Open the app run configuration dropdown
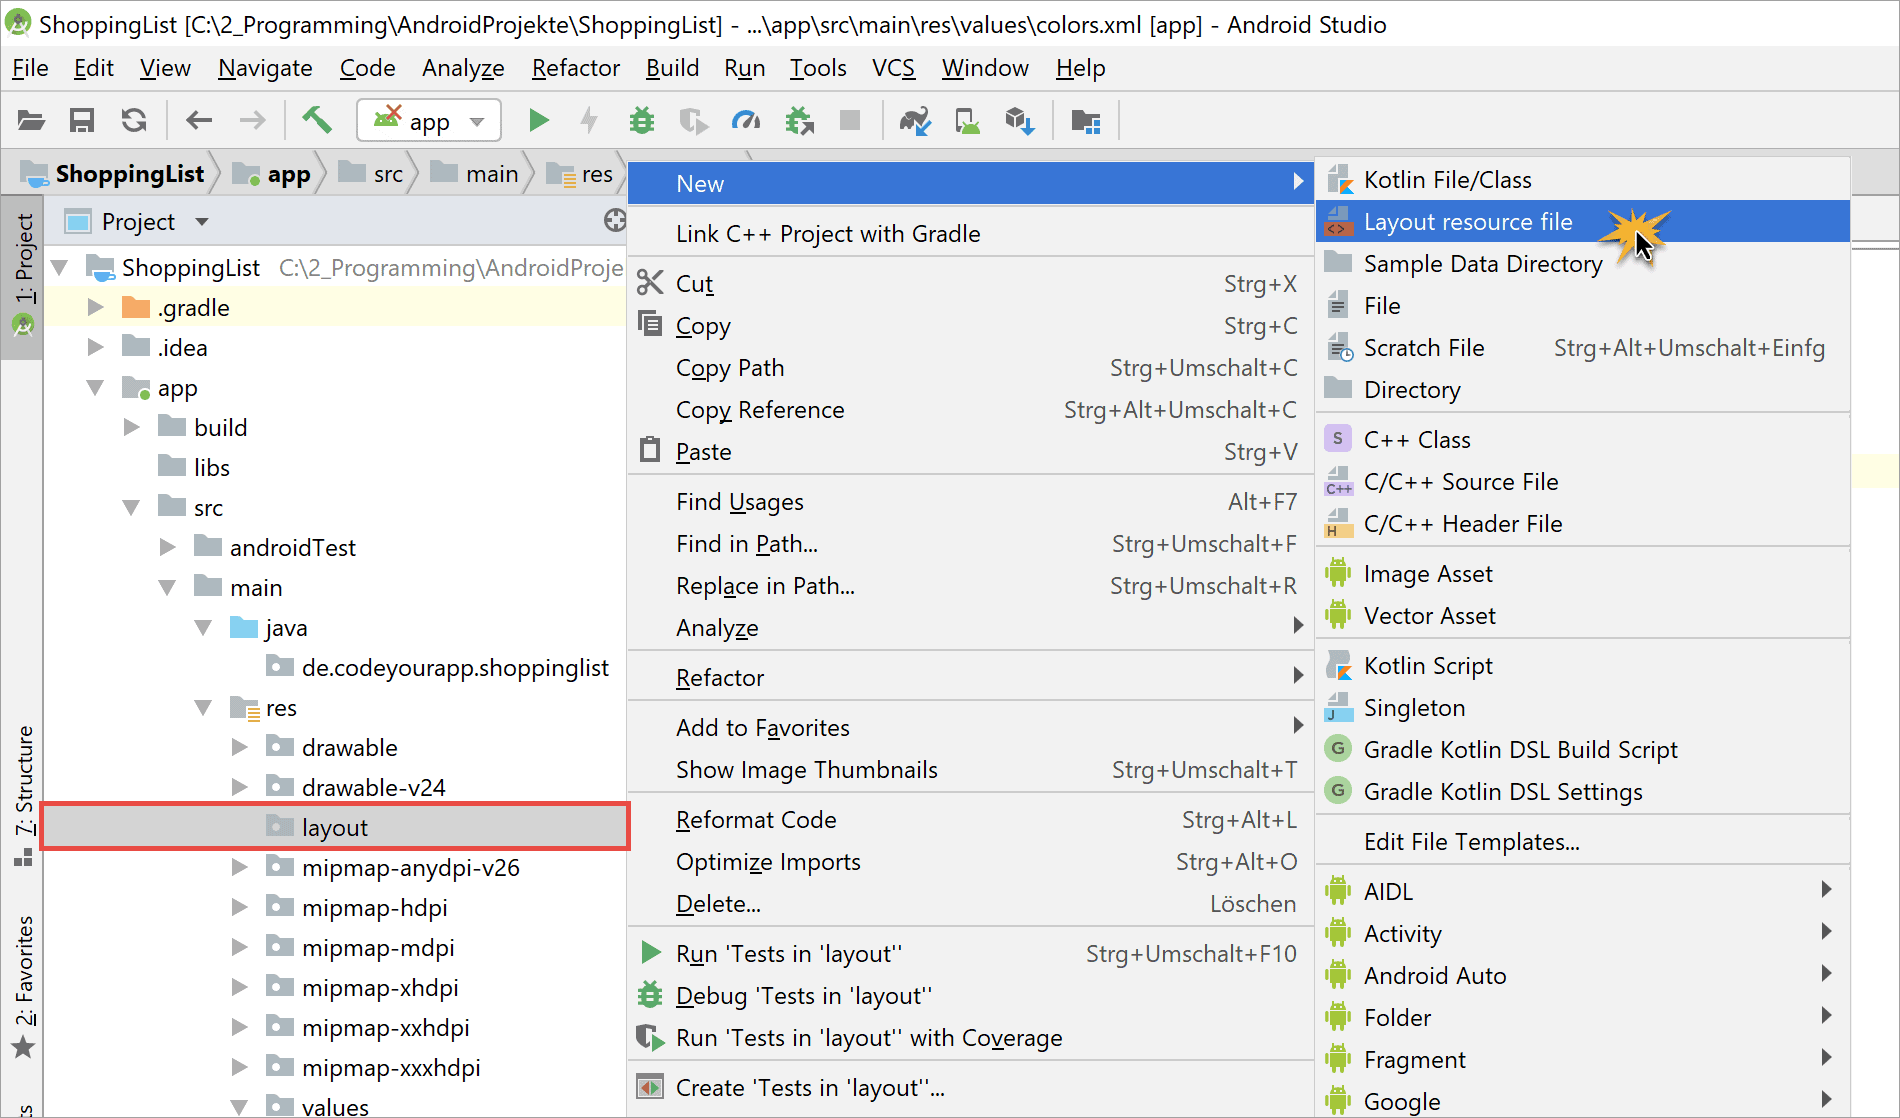1900x1118 pixels. click(x=429, y=121)
